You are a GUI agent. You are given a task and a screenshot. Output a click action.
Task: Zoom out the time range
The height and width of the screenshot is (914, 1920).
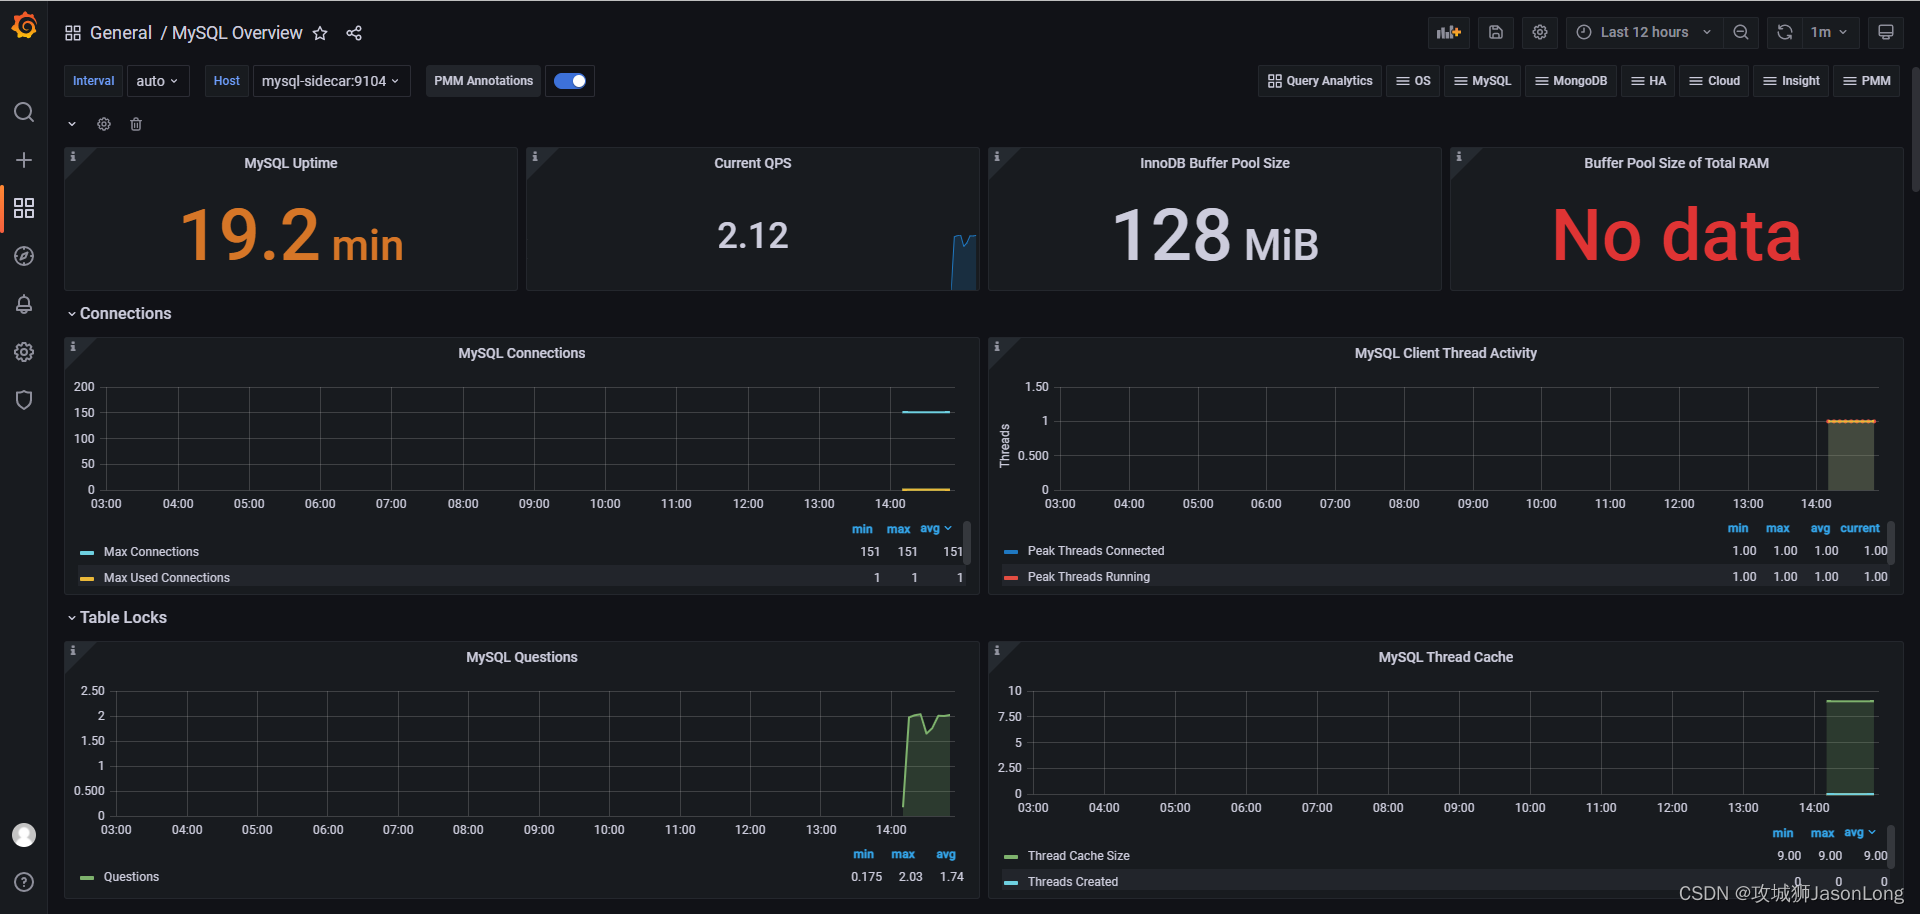[x=1741, y=32]
